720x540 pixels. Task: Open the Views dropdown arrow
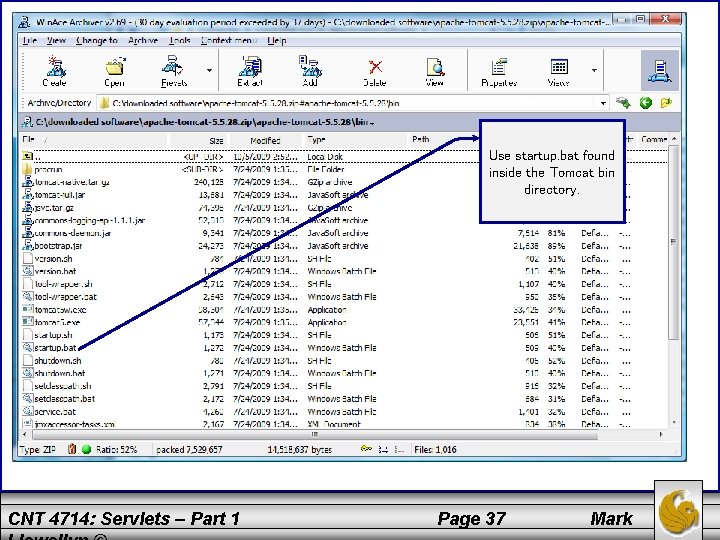click(594, 70)
